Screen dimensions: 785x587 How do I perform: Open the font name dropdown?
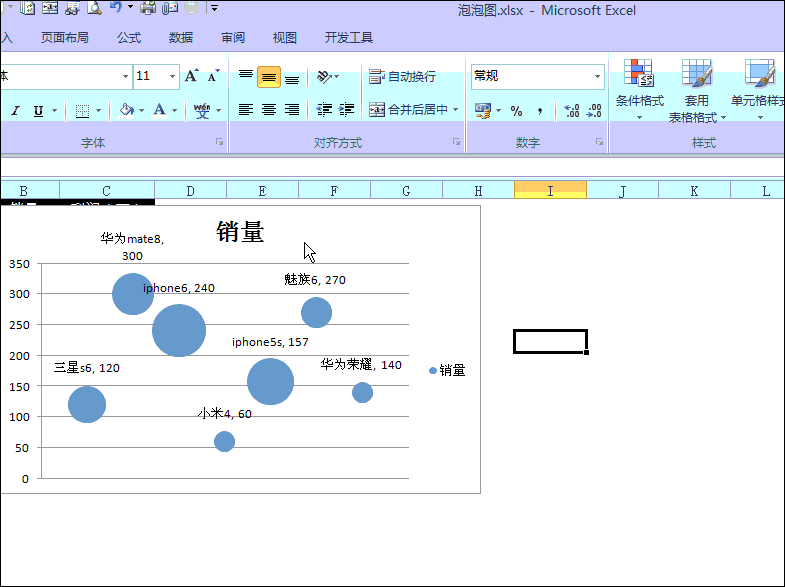125,77
